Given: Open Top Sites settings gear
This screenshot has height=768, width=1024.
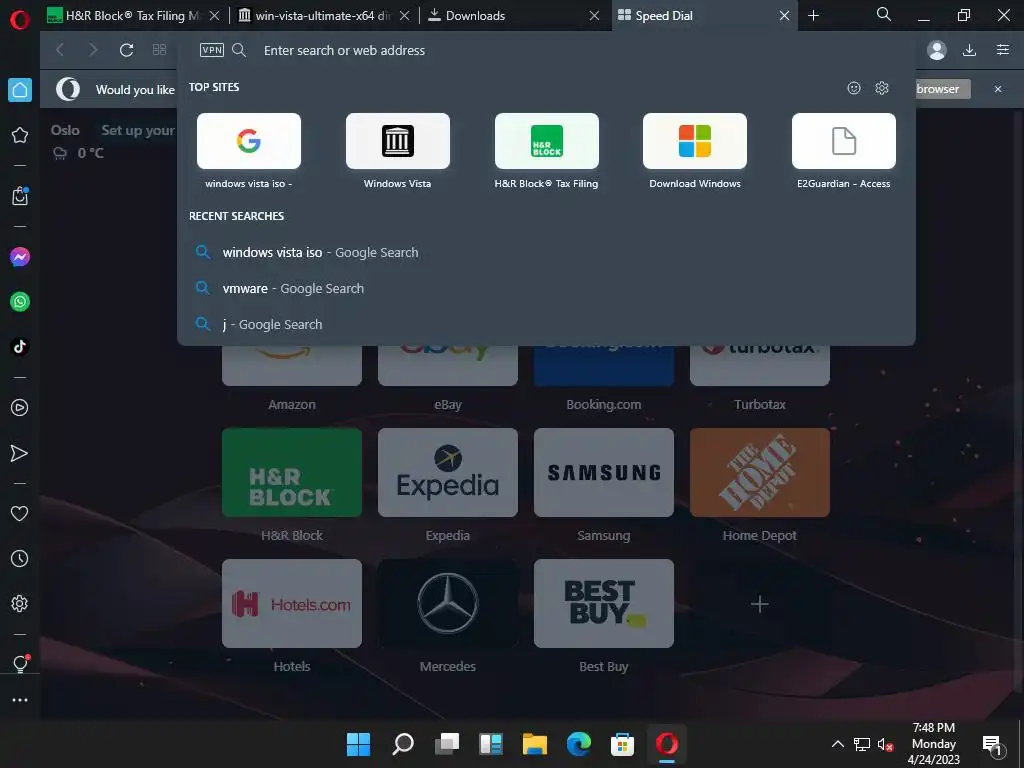Looking at the screenshot, I should pyautogui.click(x=882, y=88).
